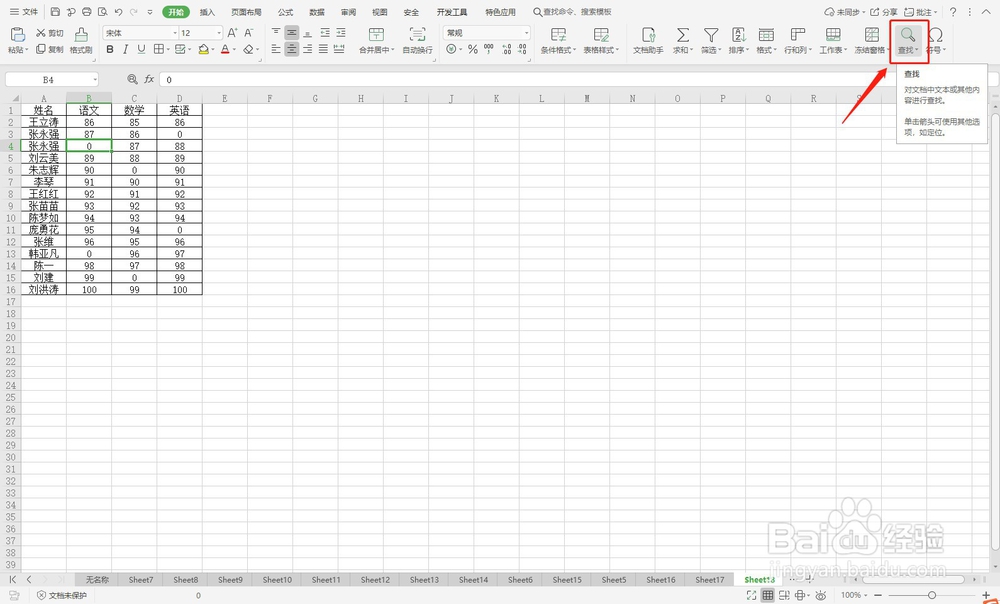1000x604 pixels.
Task: Decrease font size with A- icon
Action: (x=249, y=33)
